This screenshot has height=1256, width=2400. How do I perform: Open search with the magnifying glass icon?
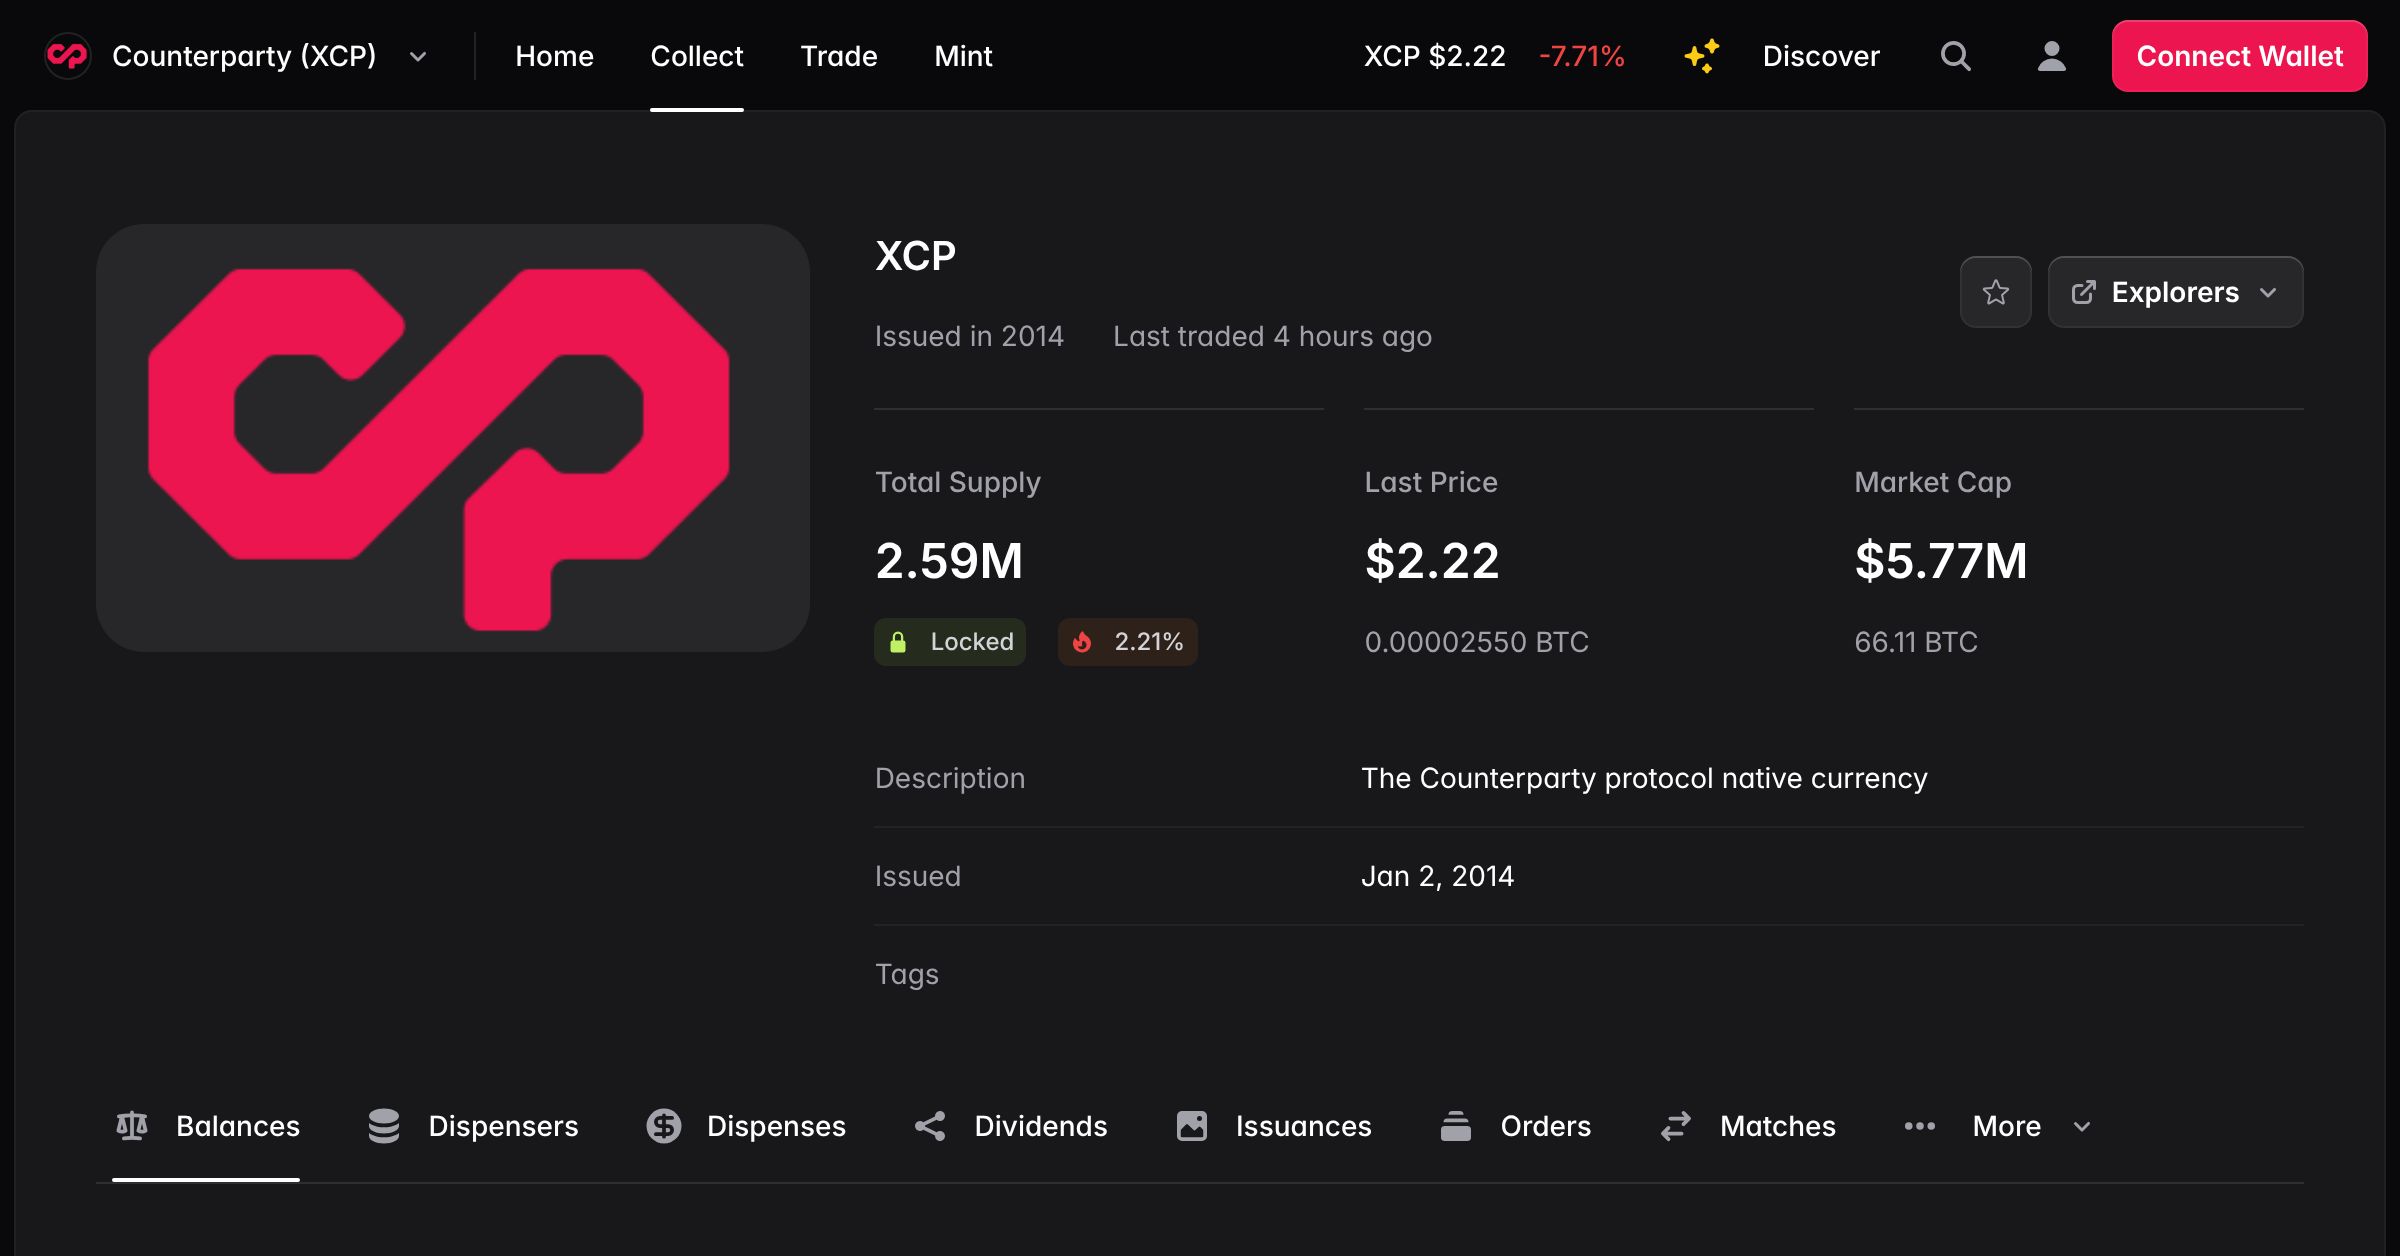pos(1956,56)
